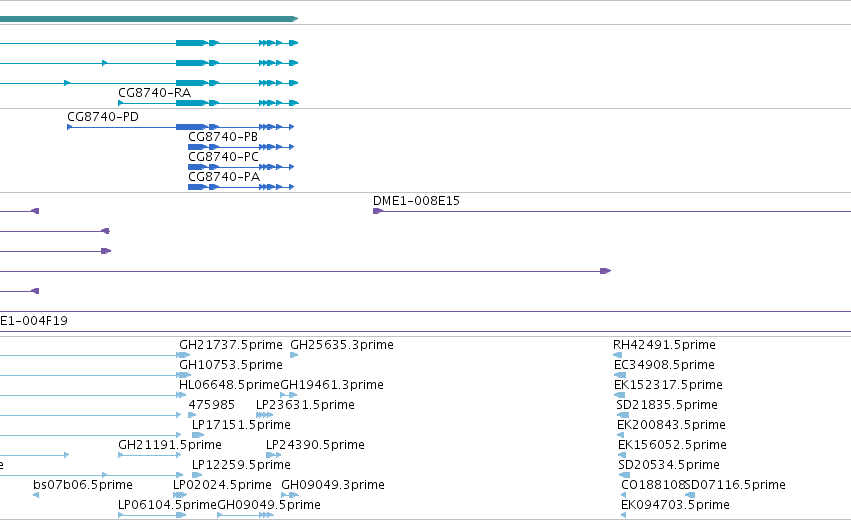This screenshot has height=520, width=851.
Task: Click the DME1-008E15 purple start marker
Action: [378, 211]
